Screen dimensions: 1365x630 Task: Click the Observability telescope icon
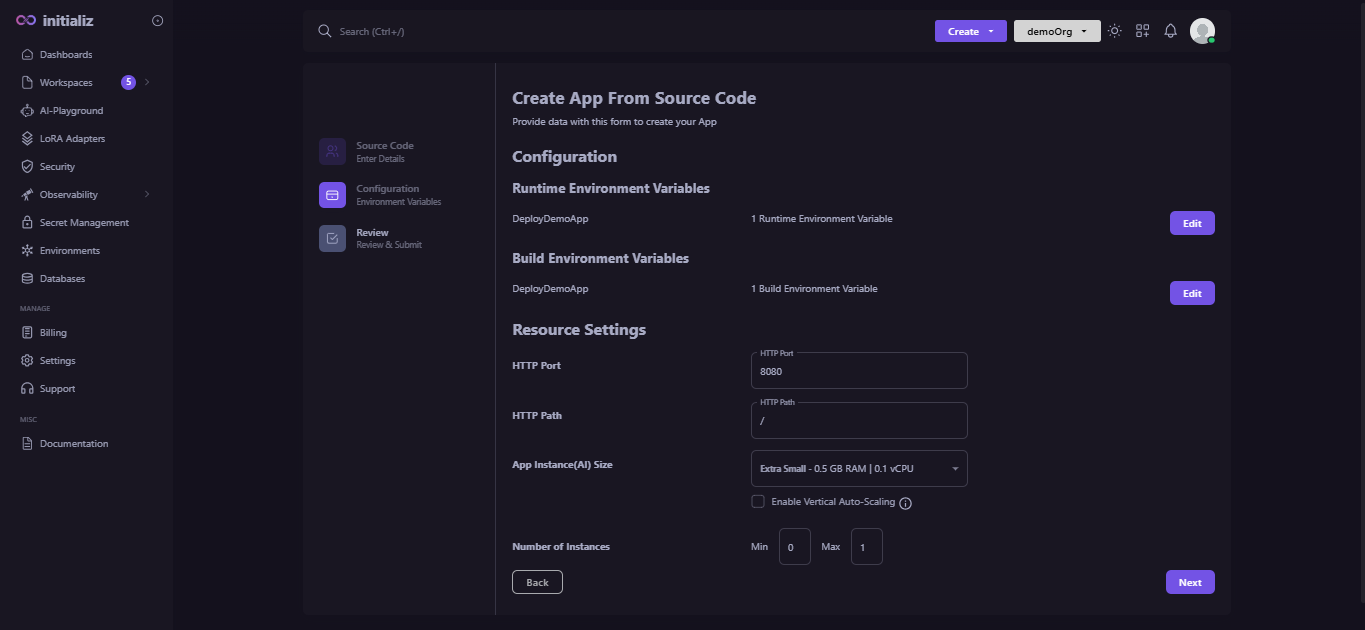(x=28, y=195)
